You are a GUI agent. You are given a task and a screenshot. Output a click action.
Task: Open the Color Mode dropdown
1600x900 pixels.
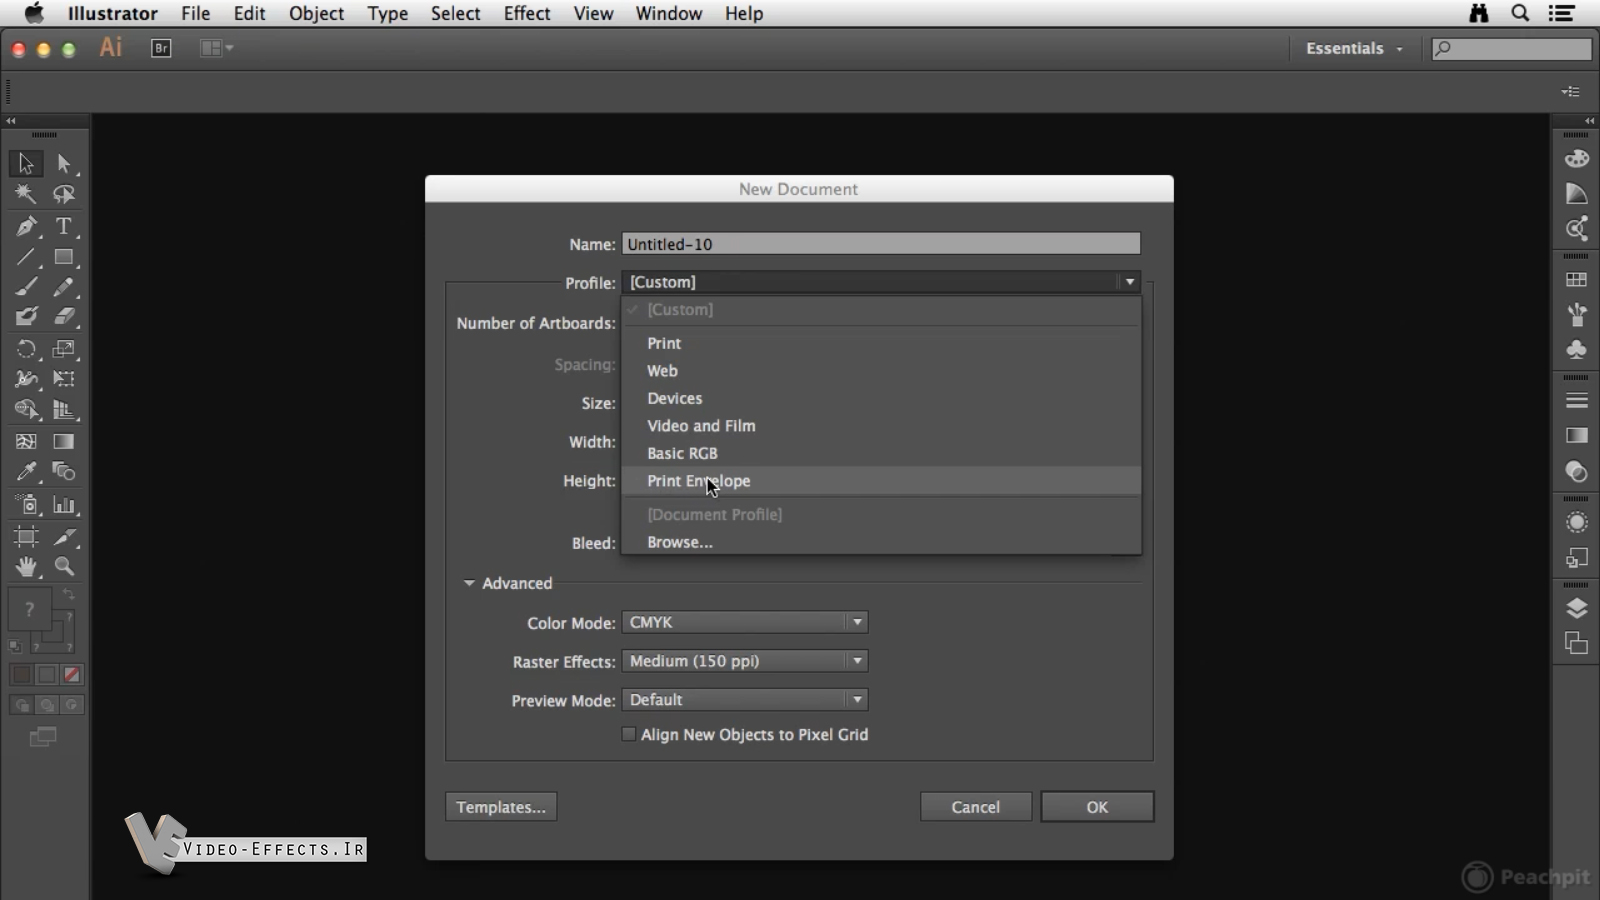745,622
